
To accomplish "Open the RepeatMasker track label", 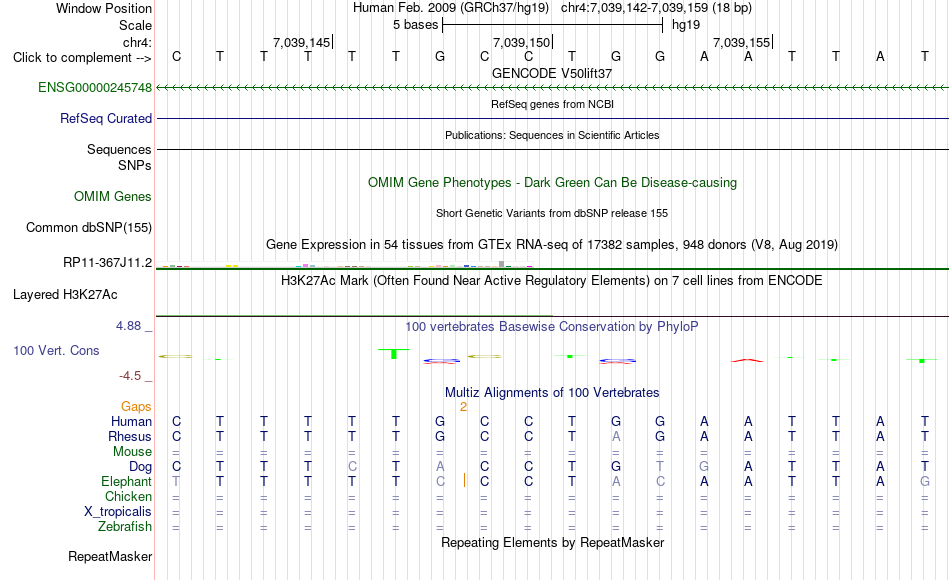I will (110, 556).
